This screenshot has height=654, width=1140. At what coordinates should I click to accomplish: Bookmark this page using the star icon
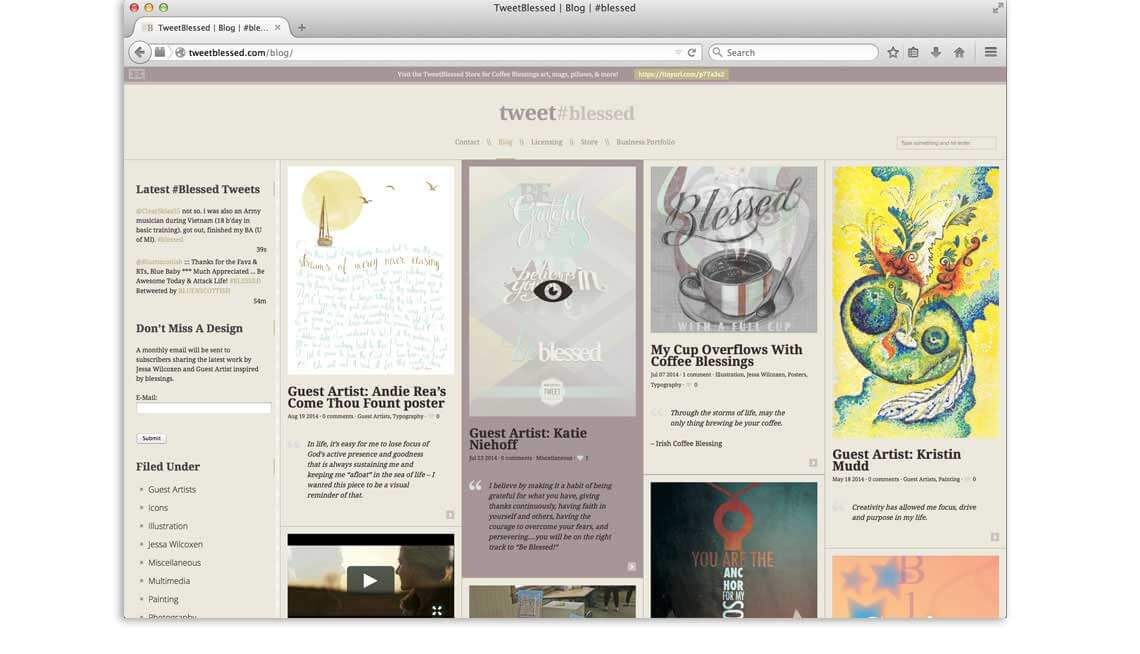coord(893,52)
